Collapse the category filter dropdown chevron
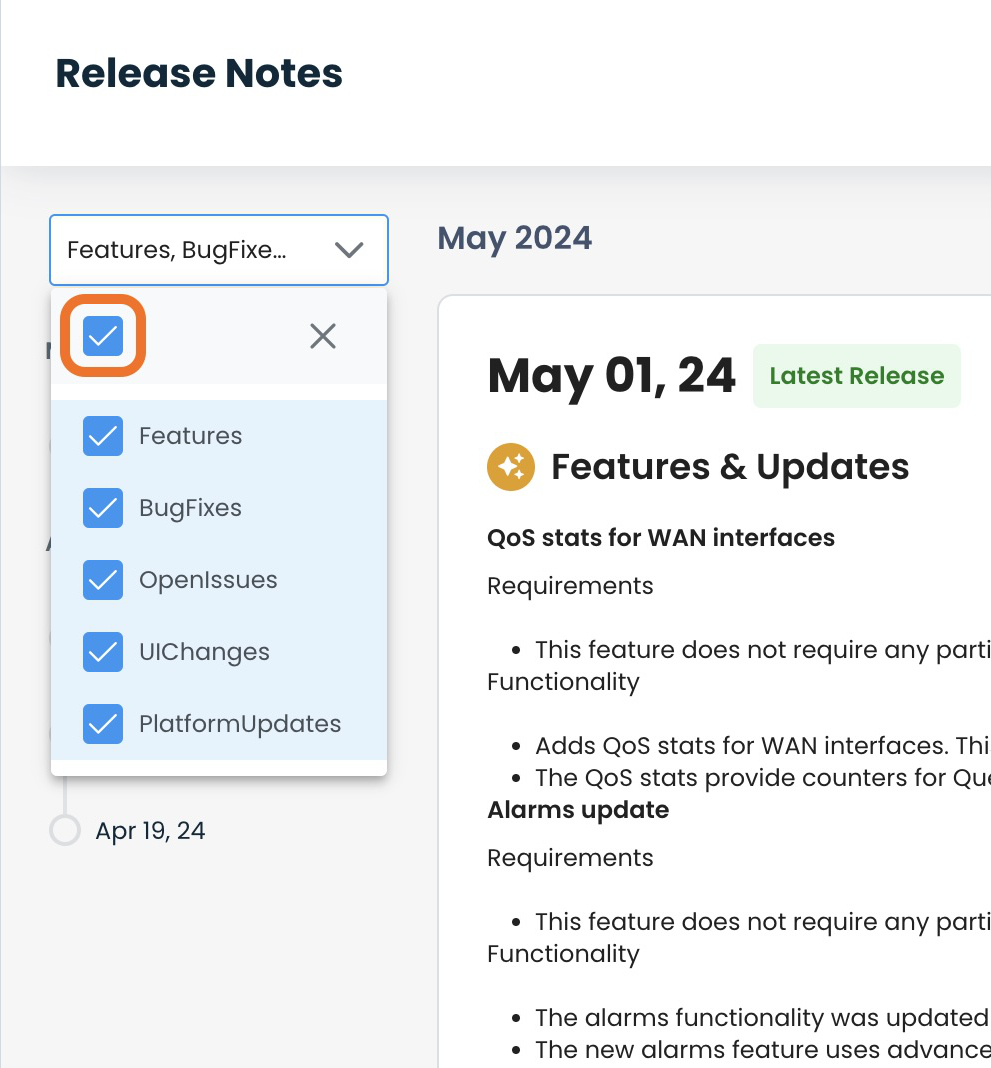The height and width of the screenshot is (1068, 991). [x=349, y=250]
